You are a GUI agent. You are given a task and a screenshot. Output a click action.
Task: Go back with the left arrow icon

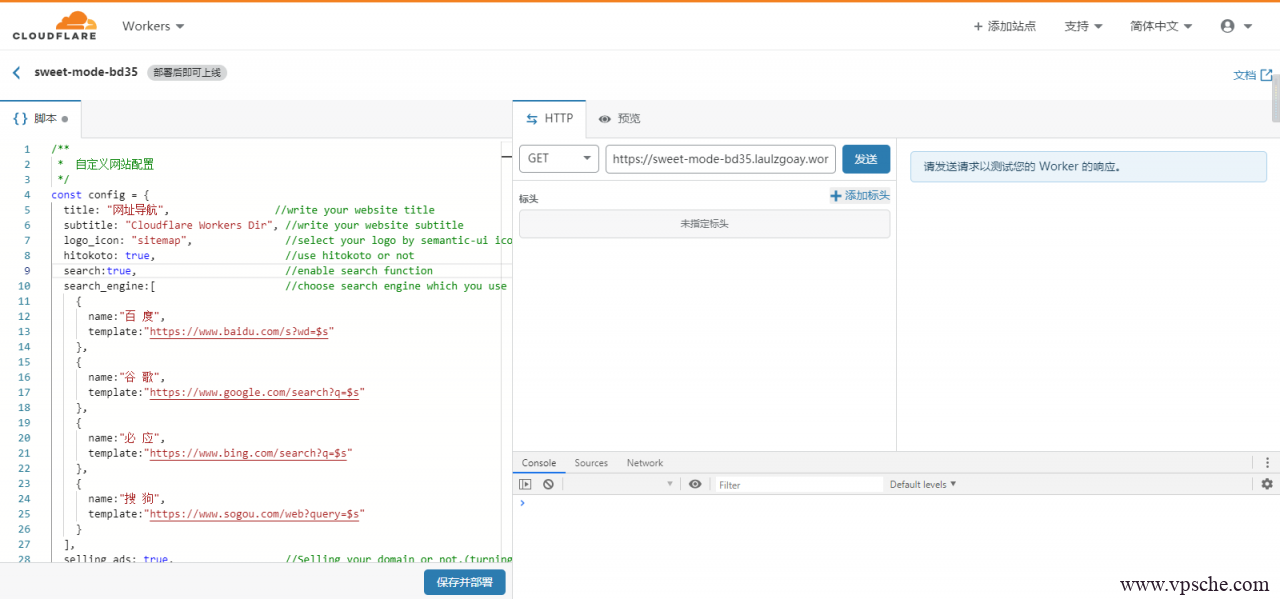point(16,73)
